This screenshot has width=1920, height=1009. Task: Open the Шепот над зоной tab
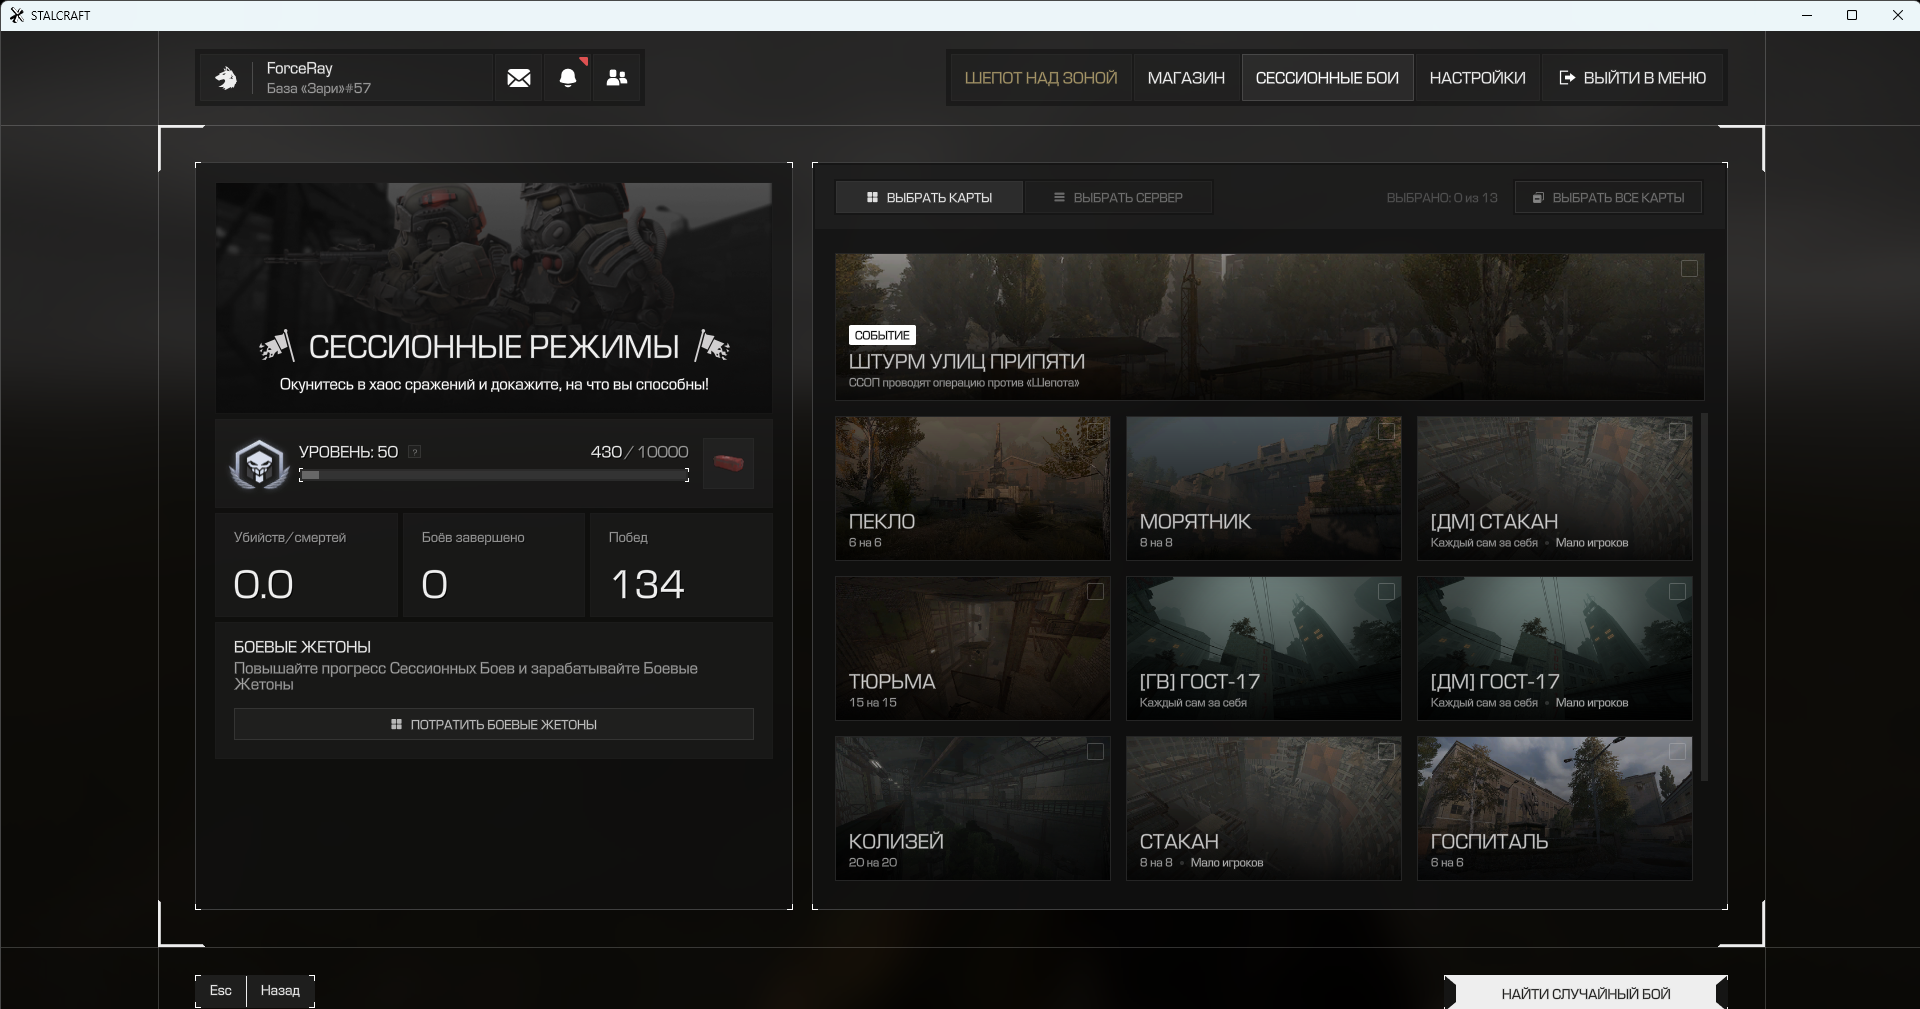tap(1041, 78)
